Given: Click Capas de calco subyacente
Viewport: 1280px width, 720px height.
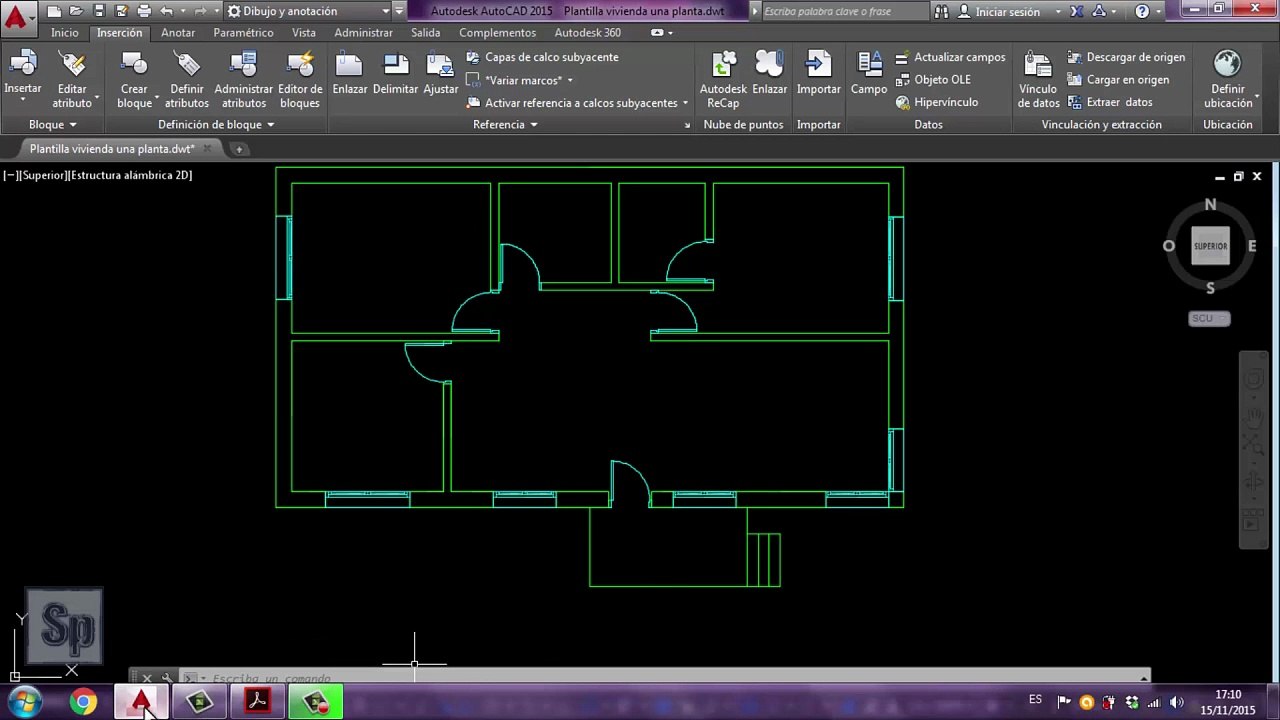Looking at the screenshot, I should pyautogui.click(x=543, y=57).
